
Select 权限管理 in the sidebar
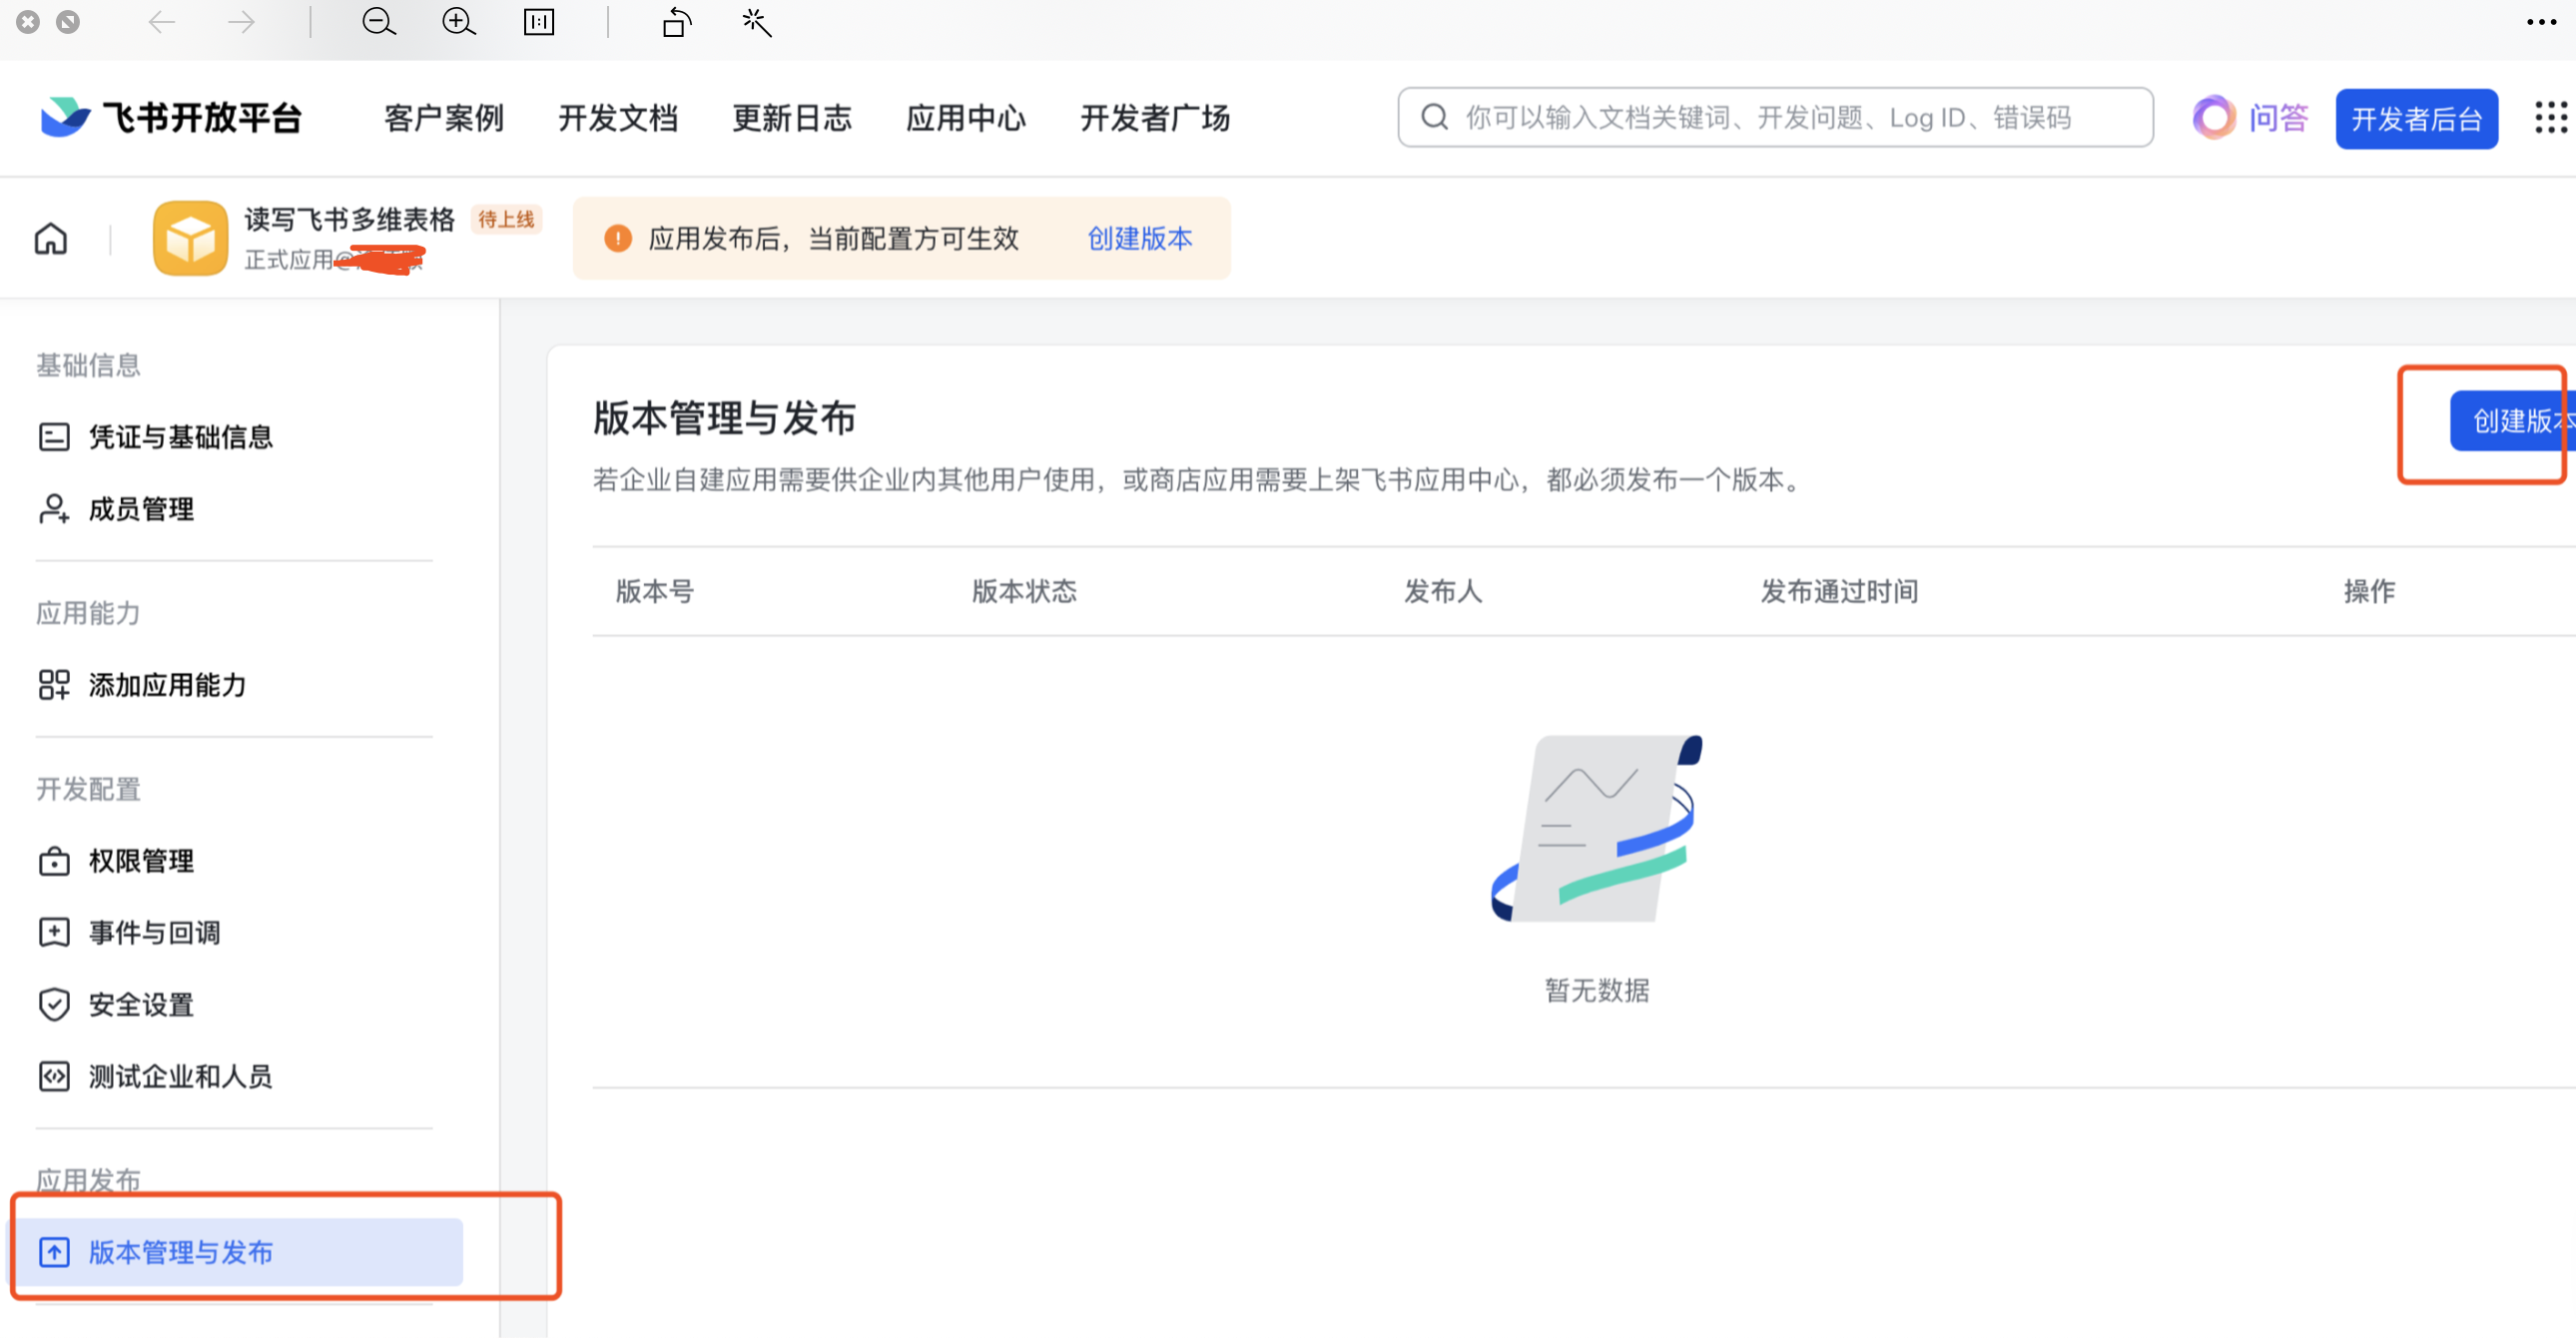point(141,861)
